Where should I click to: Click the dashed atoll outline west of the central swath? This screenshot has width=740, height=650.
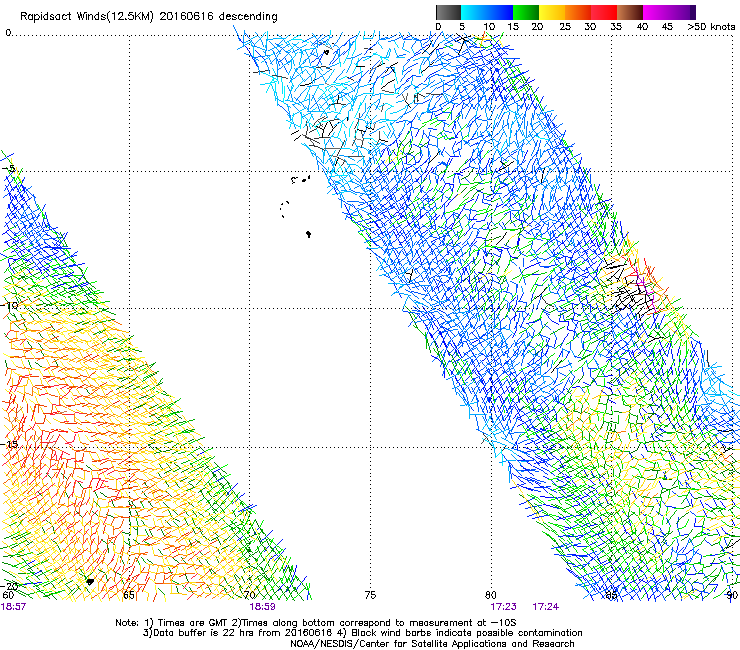pos(284,209)
